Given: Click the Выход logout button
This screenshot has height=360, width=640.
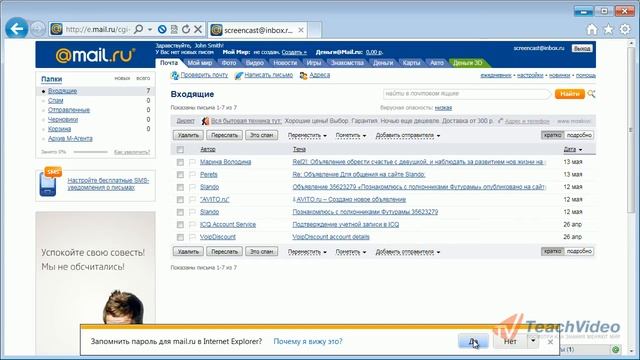Looking at the screenshot, I should tap(582, 48).
